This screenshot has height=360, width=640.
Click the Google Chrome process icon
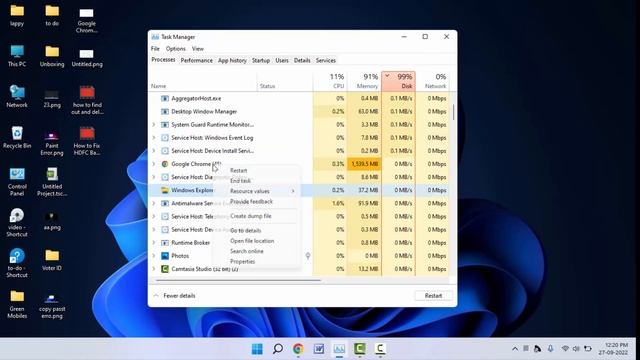(x=165, y=164)
